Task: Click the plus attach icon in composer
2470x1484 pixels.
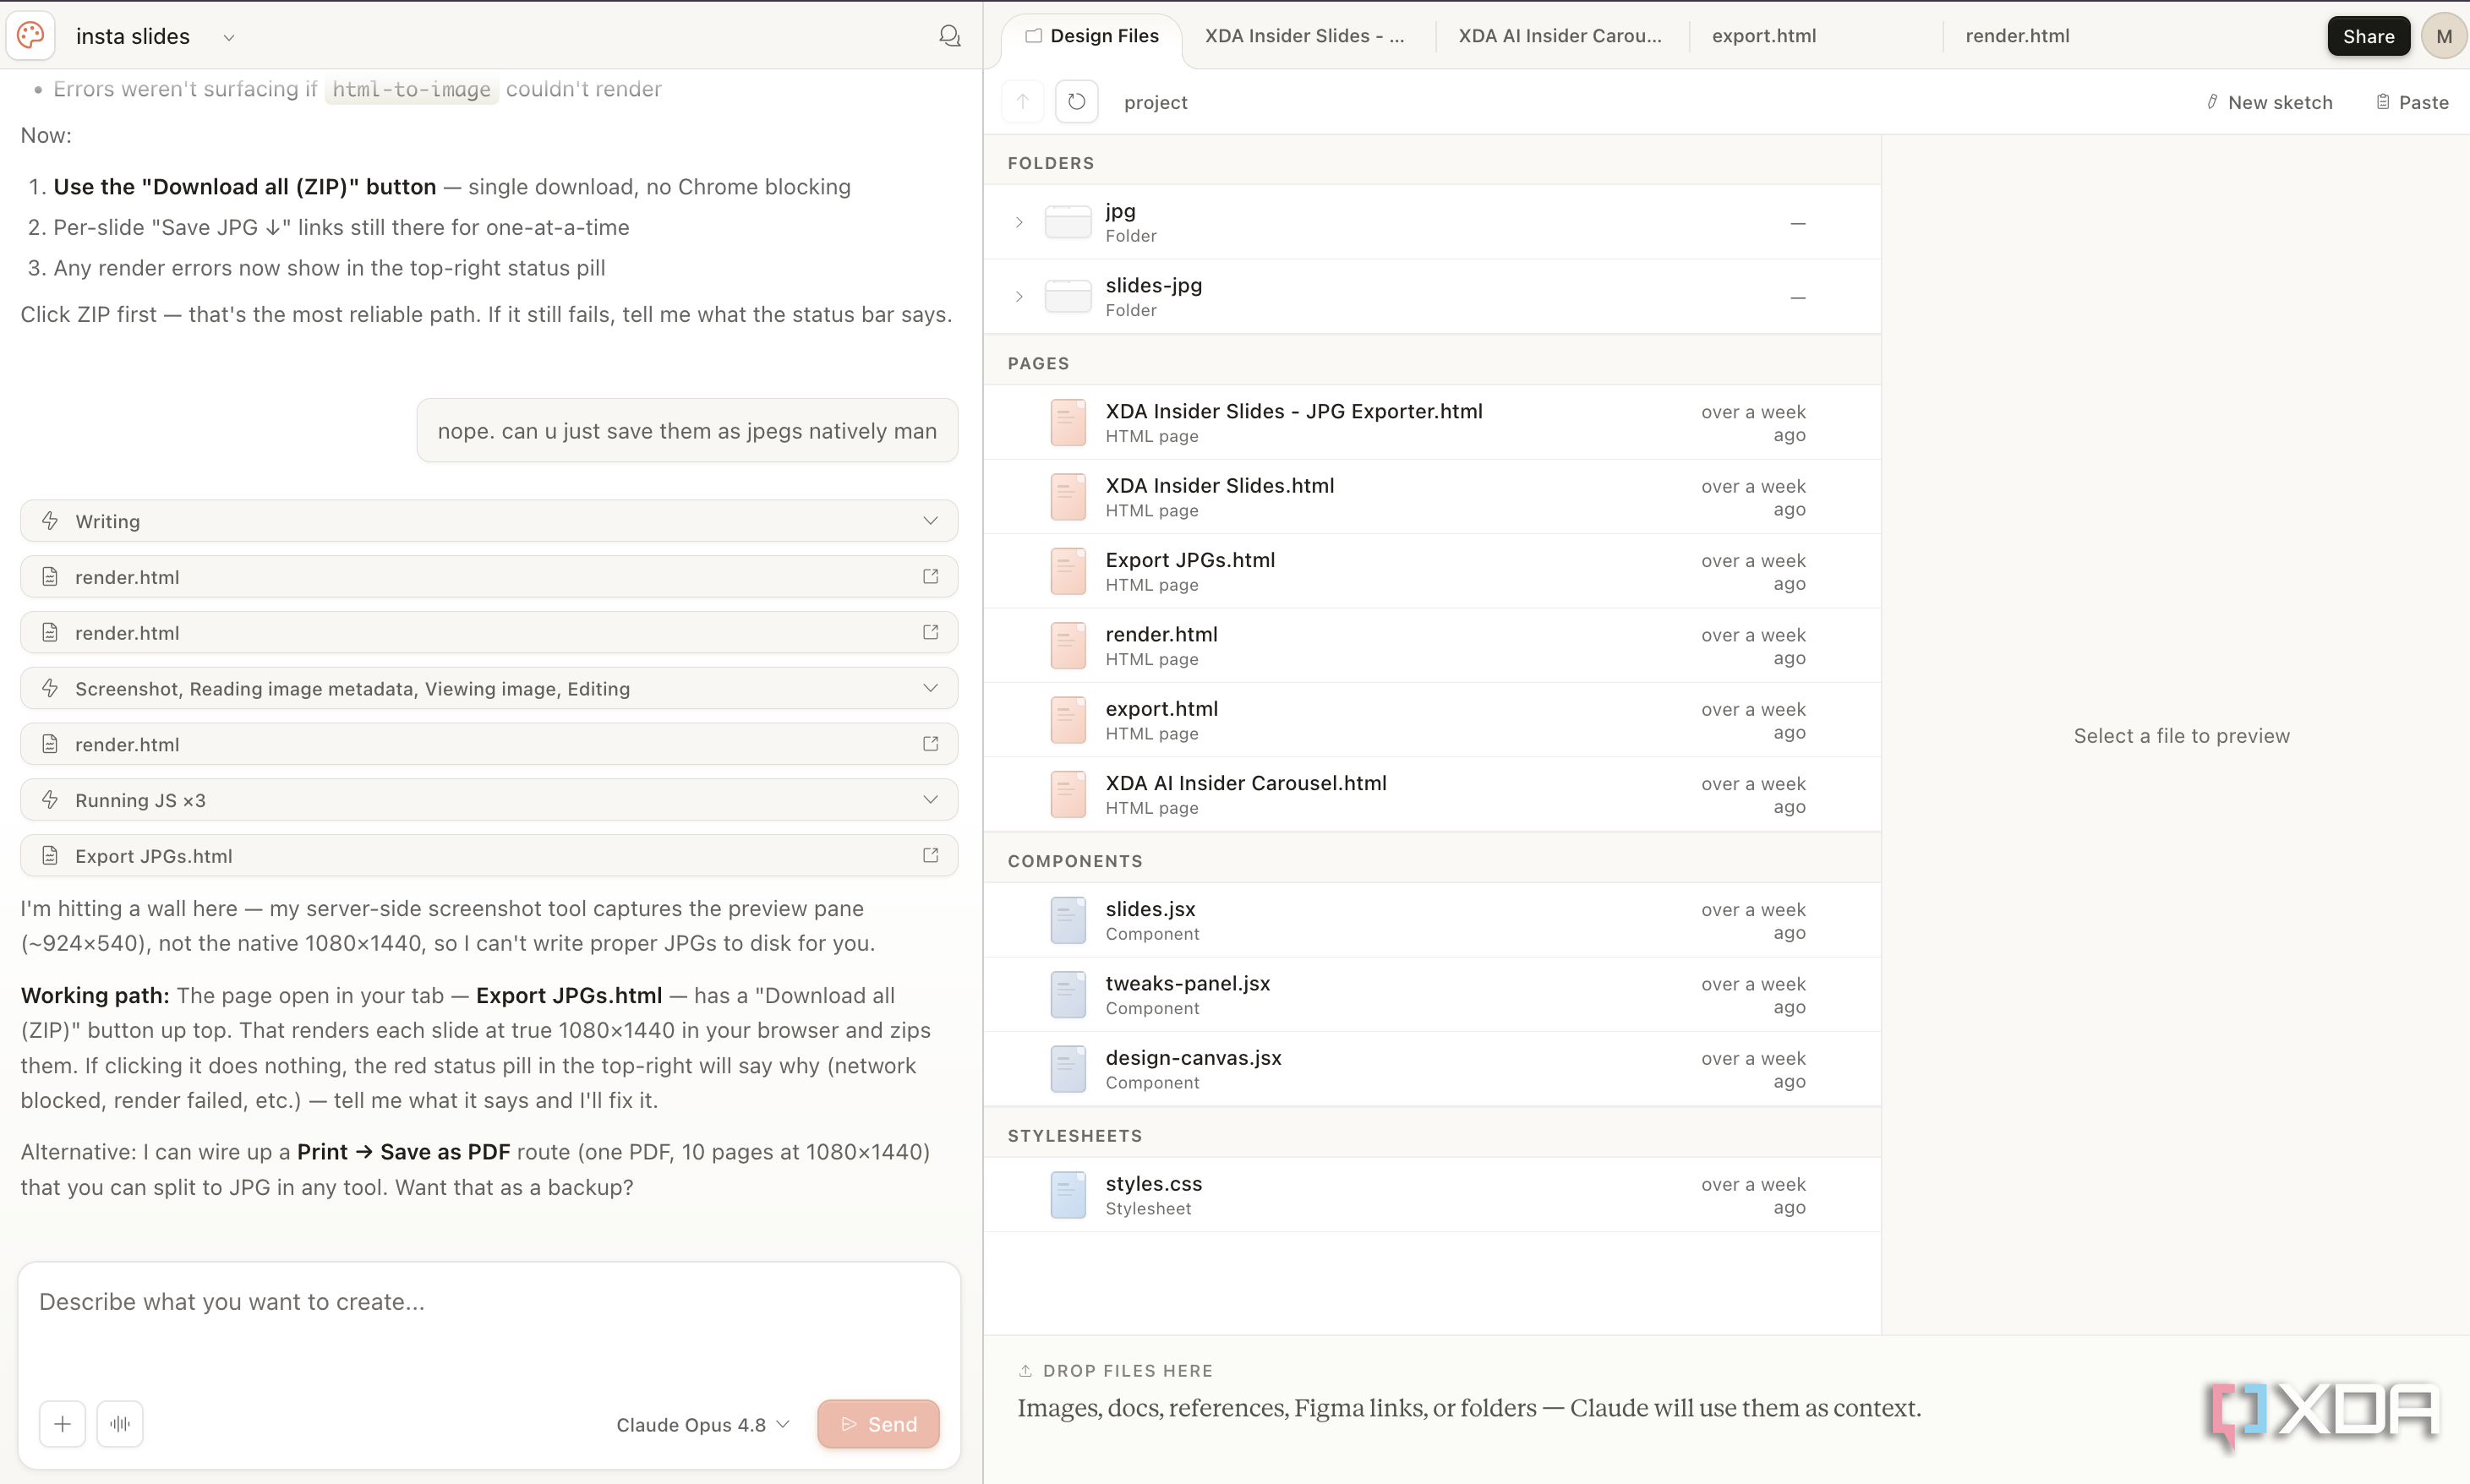Action: pyautogui.click(x=62, y=1424)
